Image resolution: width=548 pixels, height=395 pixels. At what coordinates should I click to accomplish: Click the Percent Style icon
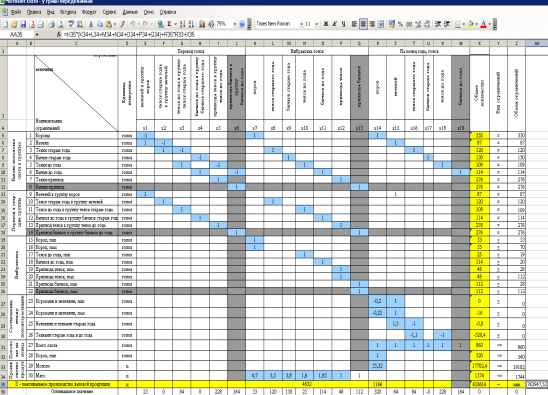coord(400,24)
